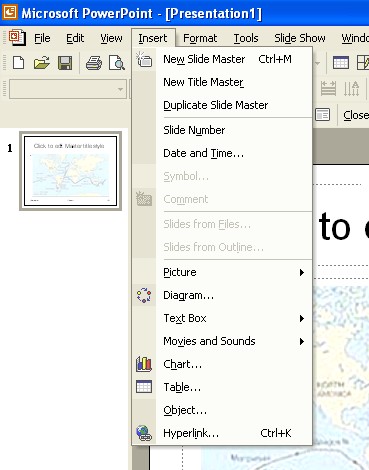Expand the Text Box submenu arrow

(302, 318)
